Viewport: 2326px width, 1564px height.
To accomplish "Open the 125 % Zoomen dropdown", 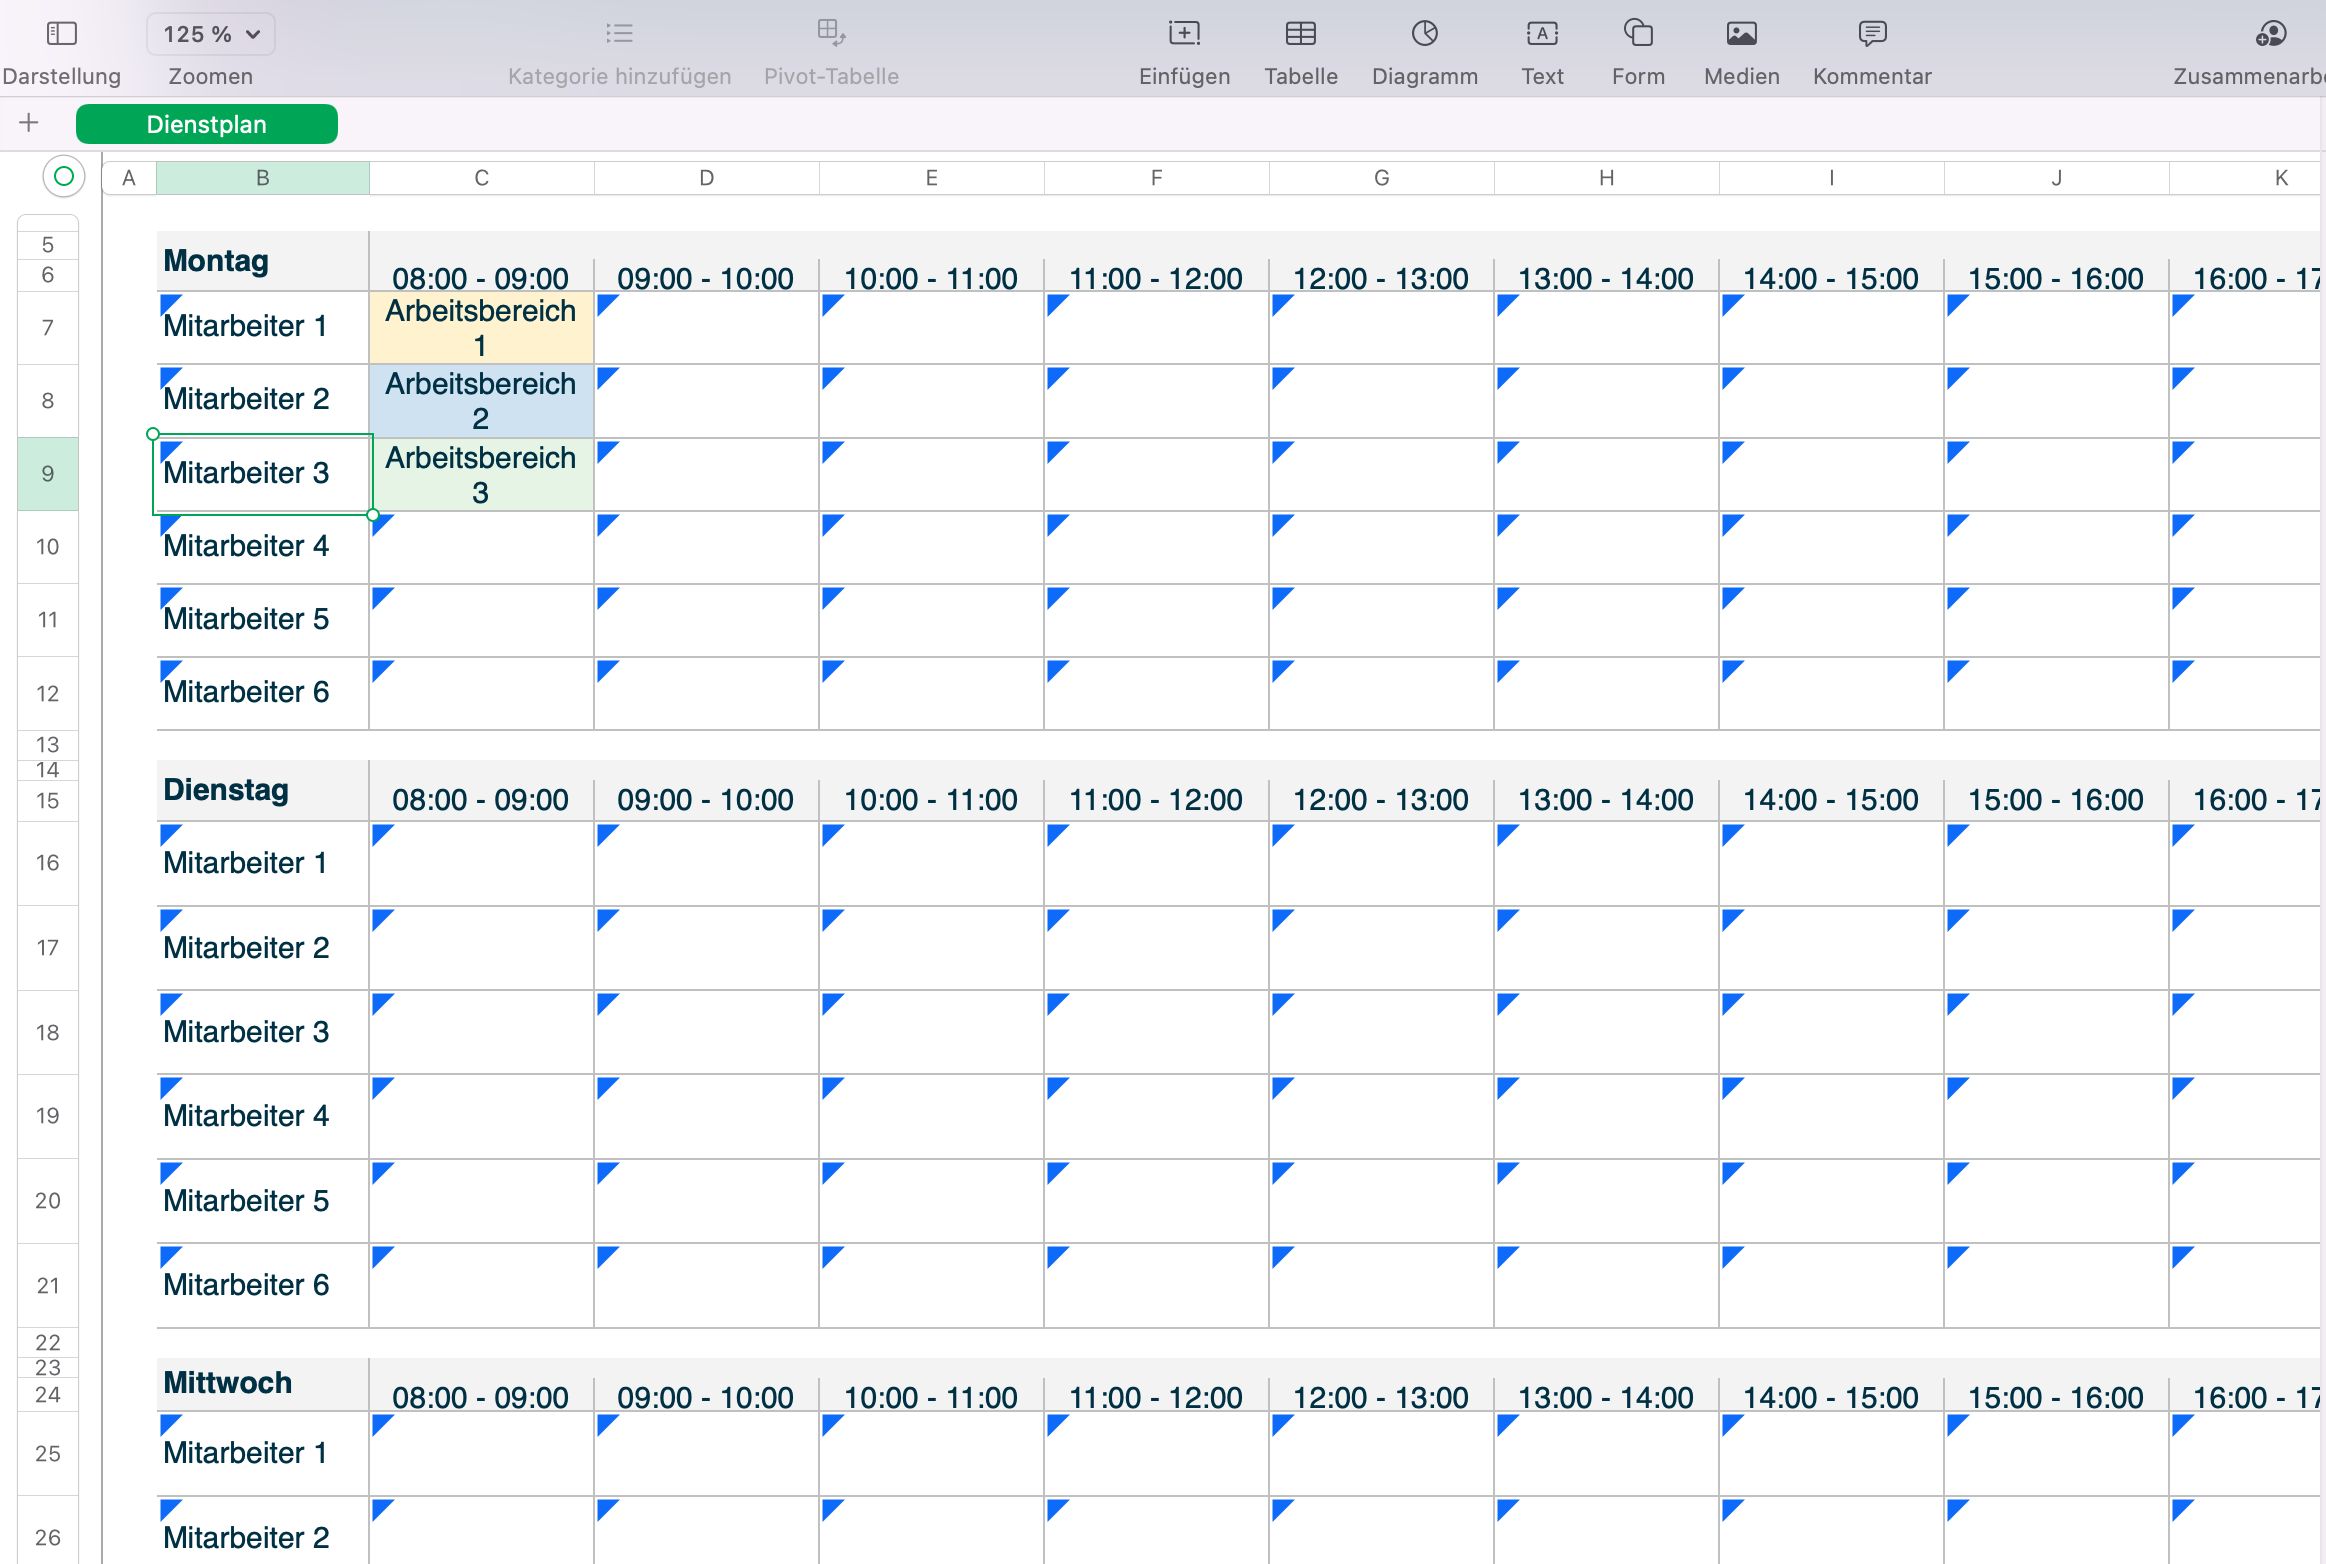I will 210,33.
